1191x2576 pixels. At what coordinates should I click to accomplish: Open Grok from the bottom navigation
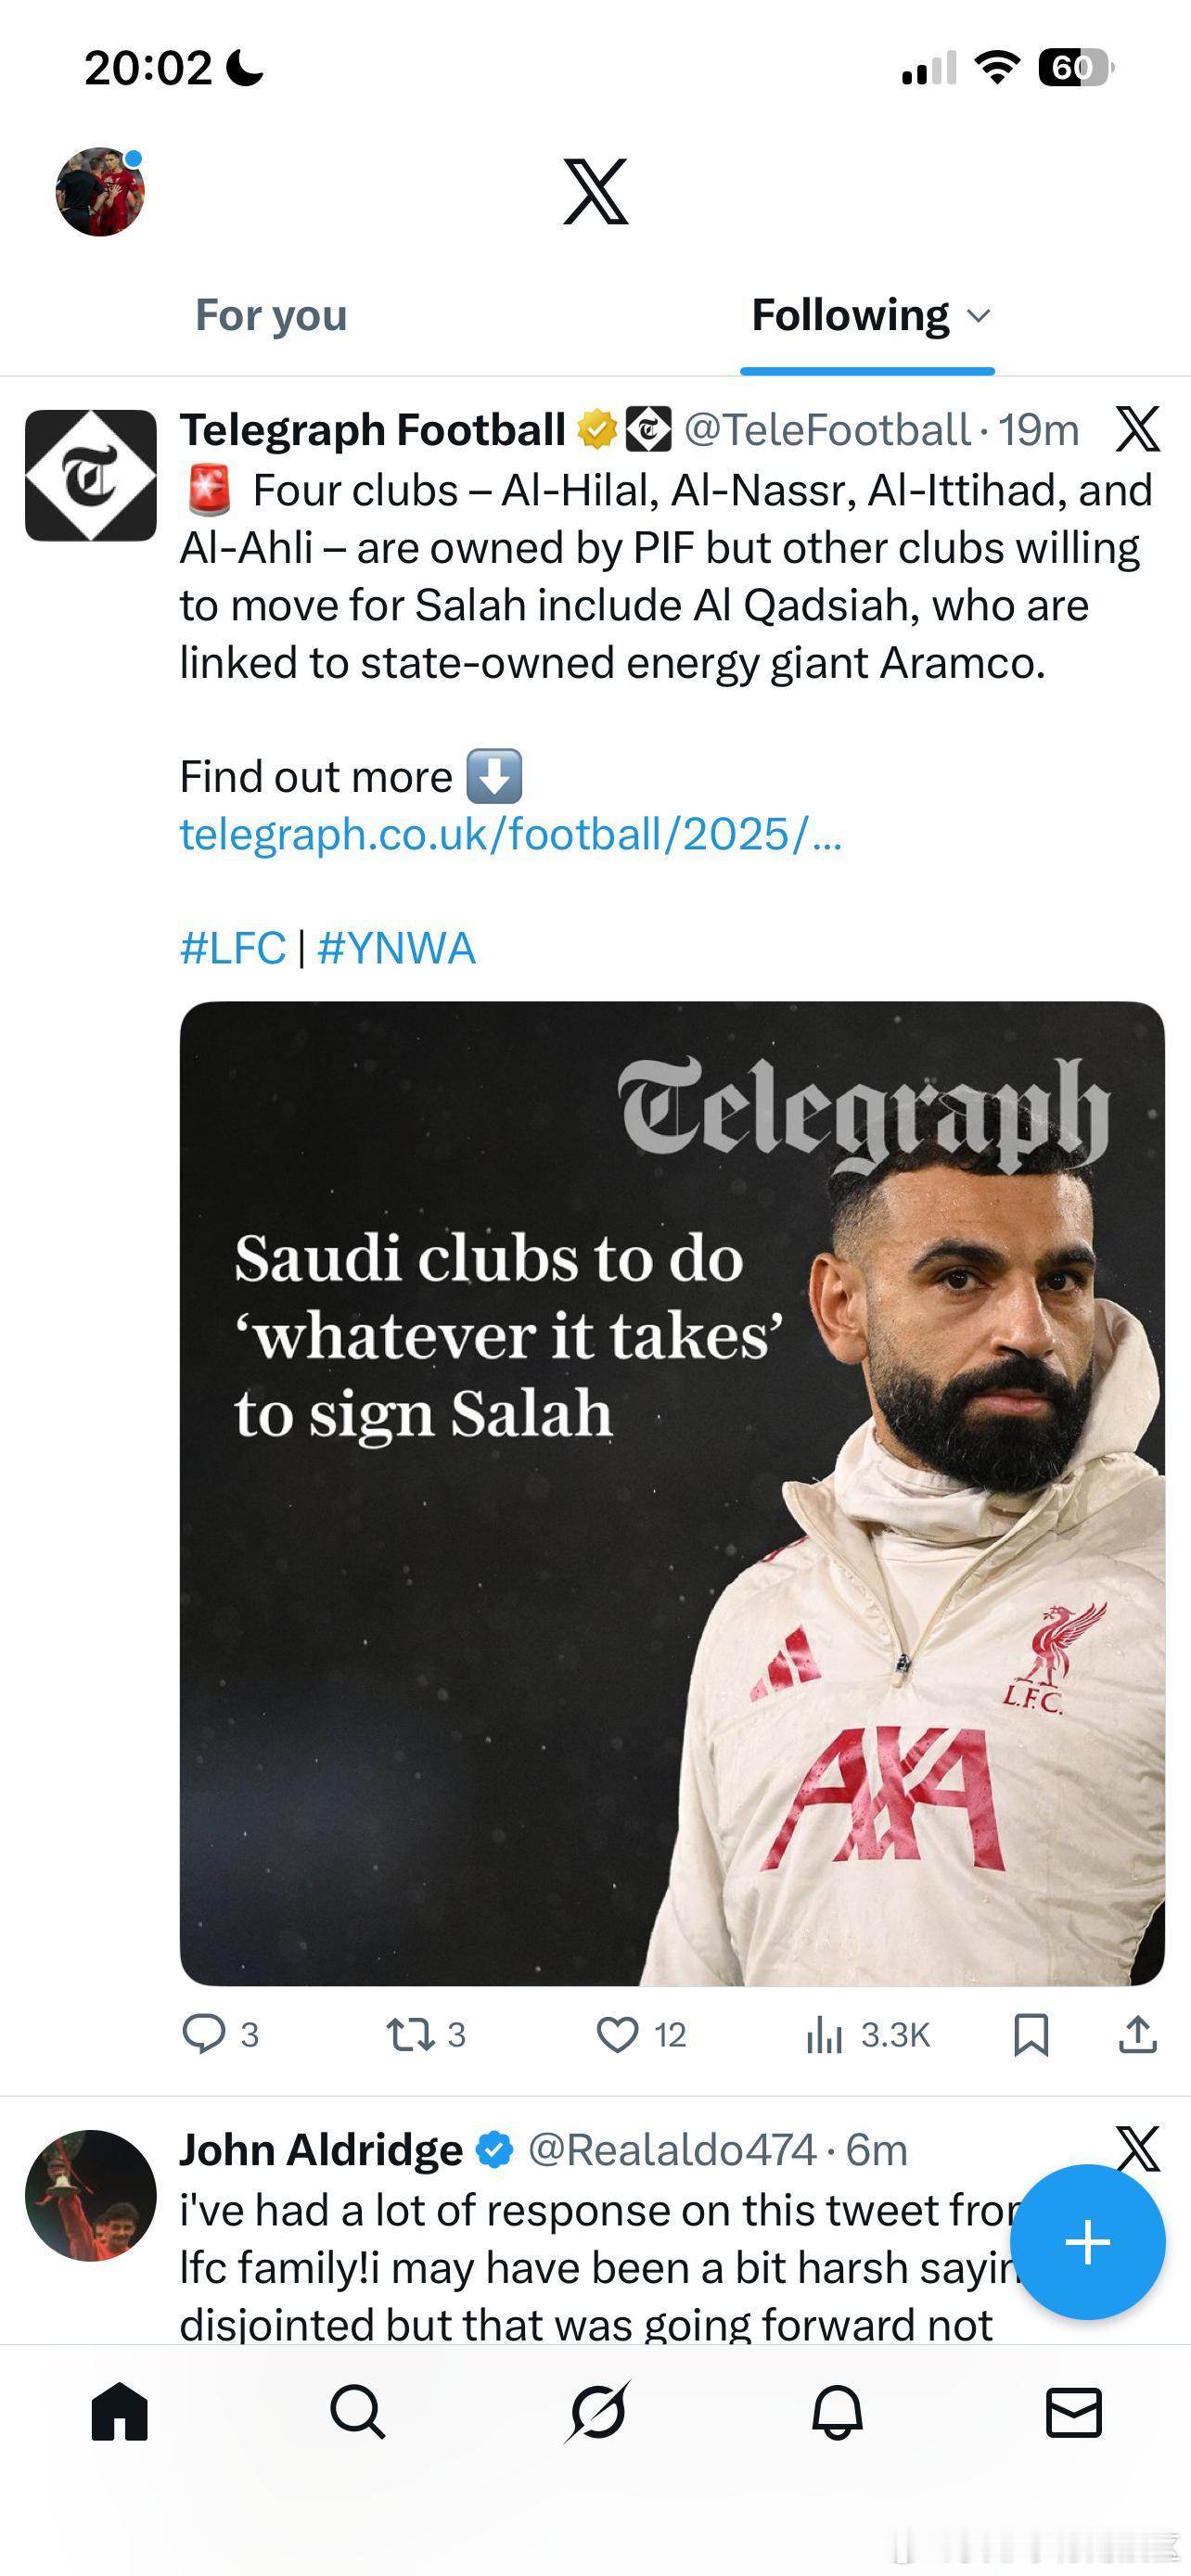597,2412
